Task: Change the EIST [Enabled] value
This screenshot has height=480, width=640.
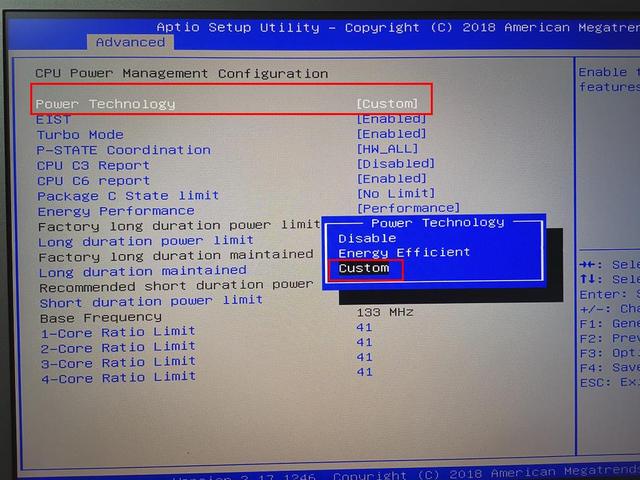Action: click(x=391, y=119)
